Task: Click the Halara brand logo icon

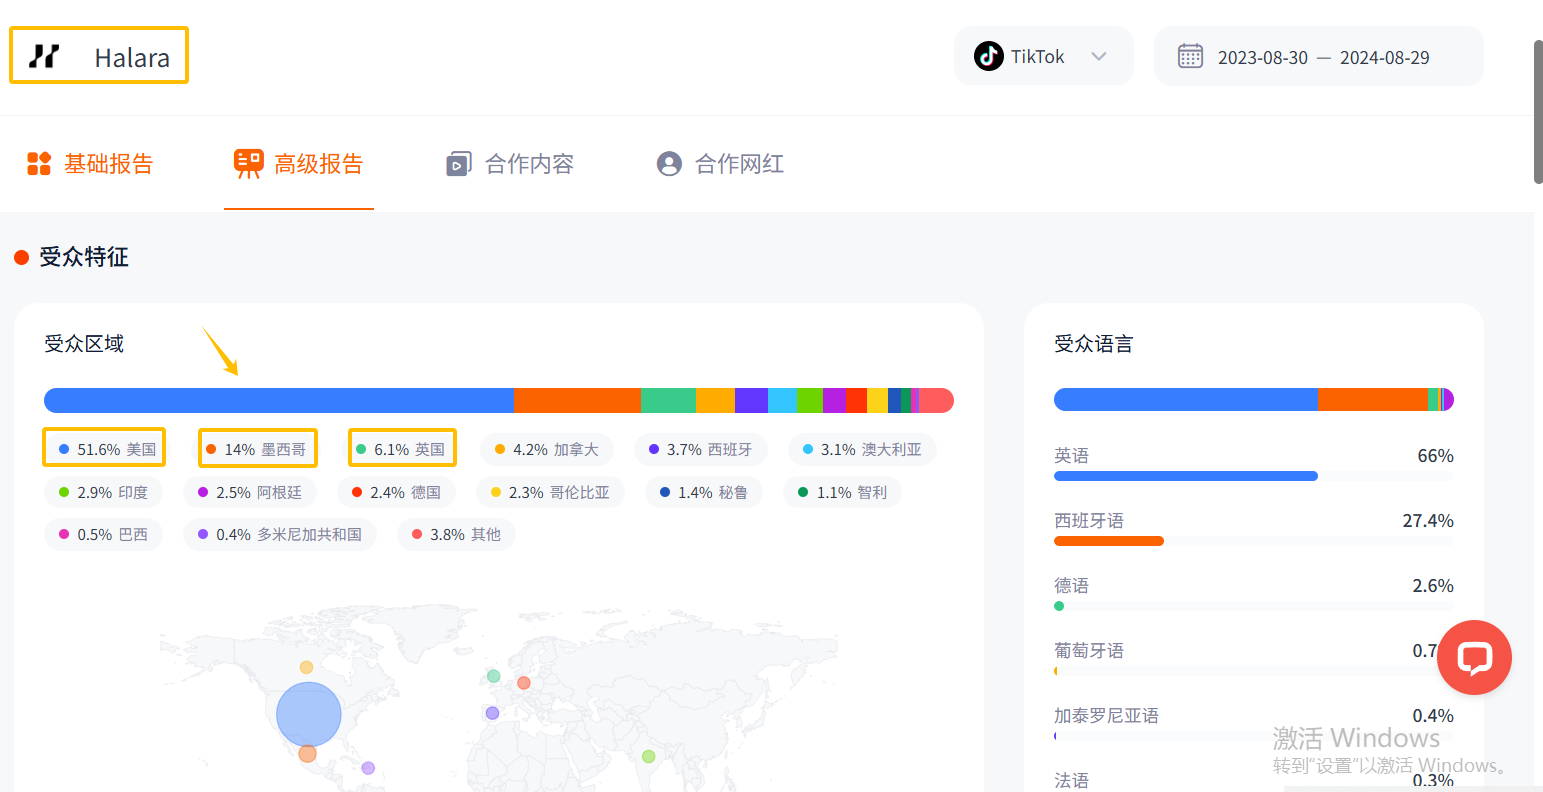Action: (x=44, y=56)
